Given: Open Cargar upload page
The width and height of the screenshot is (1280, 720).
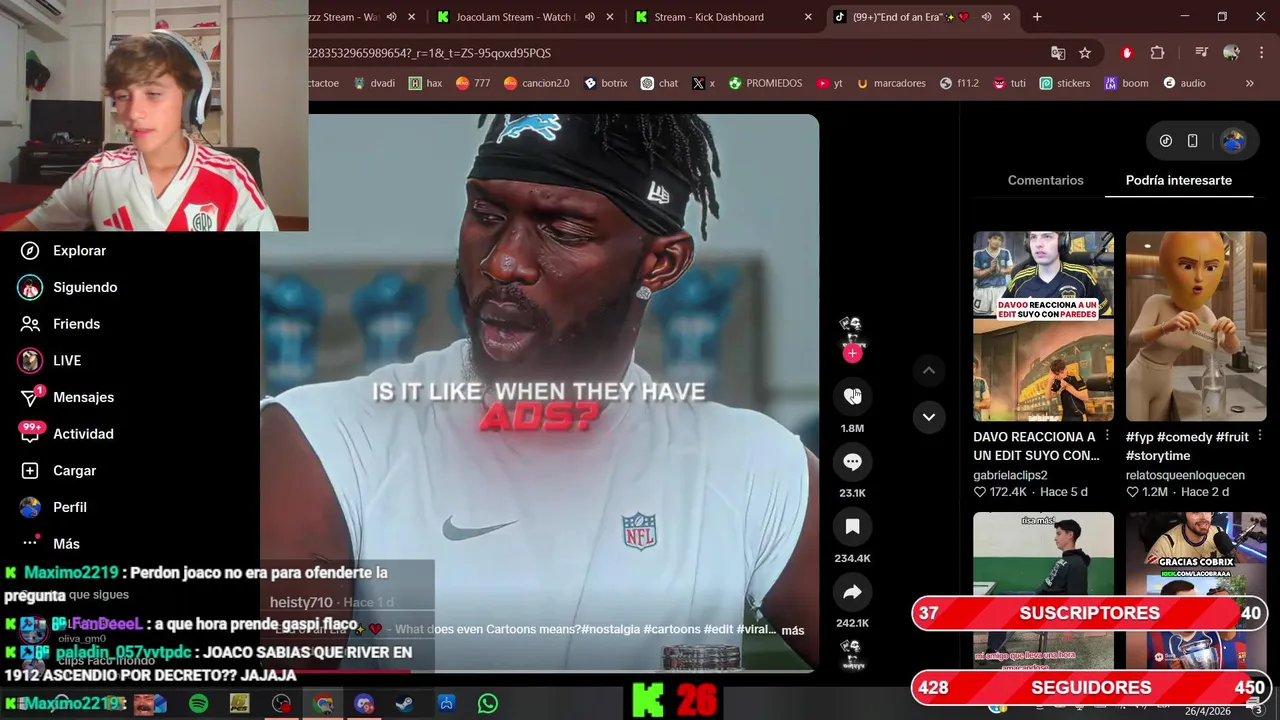Looking at the screenshot, I should 60,471.
